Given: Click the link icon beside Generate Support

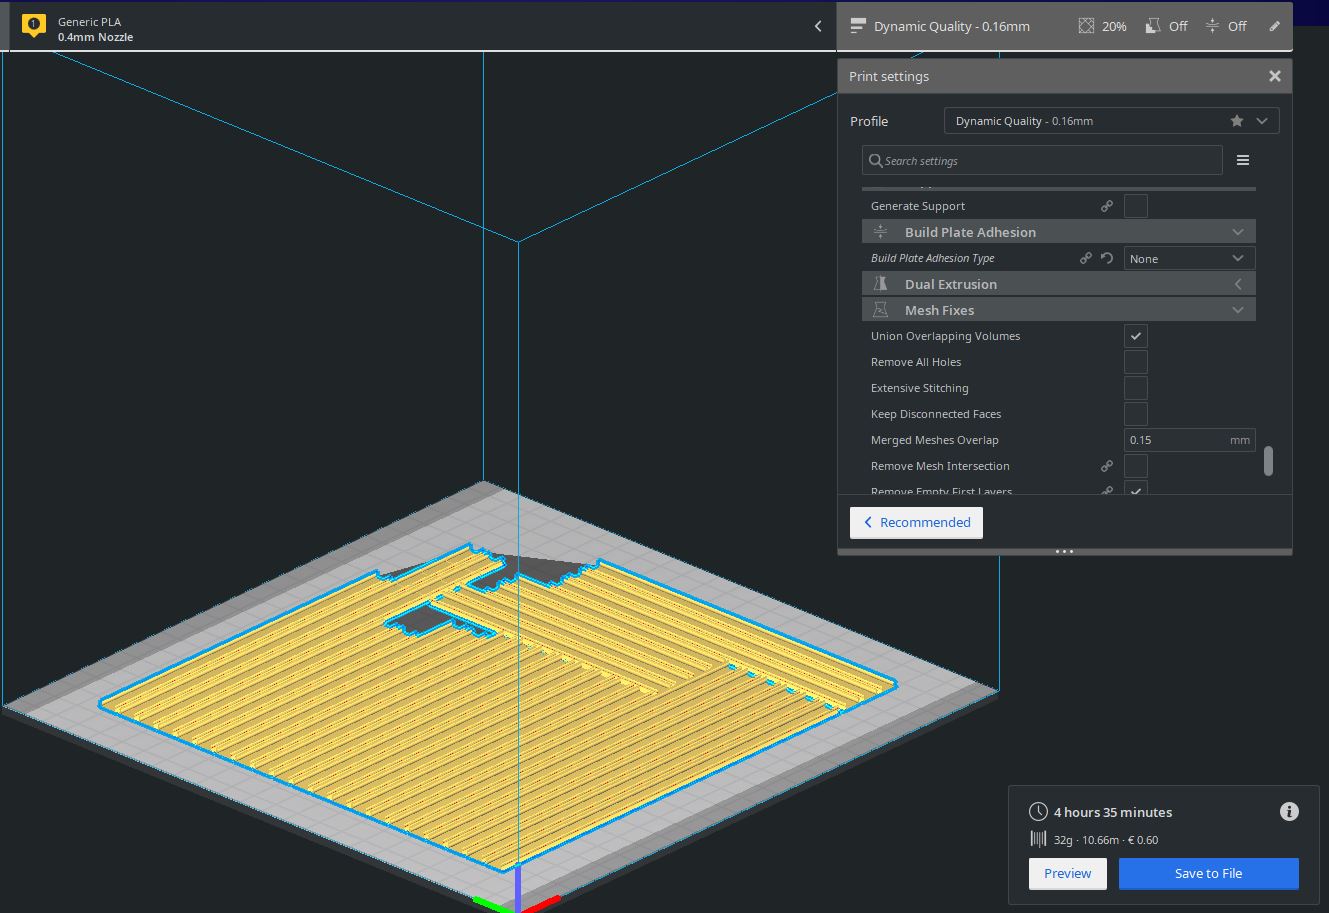Looking at the screenshot, I should click(1107, 206).
